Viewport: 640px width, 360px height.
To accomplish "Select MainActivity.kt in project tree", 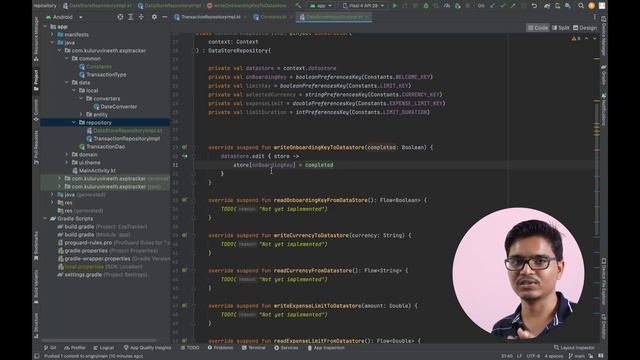I will [93, 171].
